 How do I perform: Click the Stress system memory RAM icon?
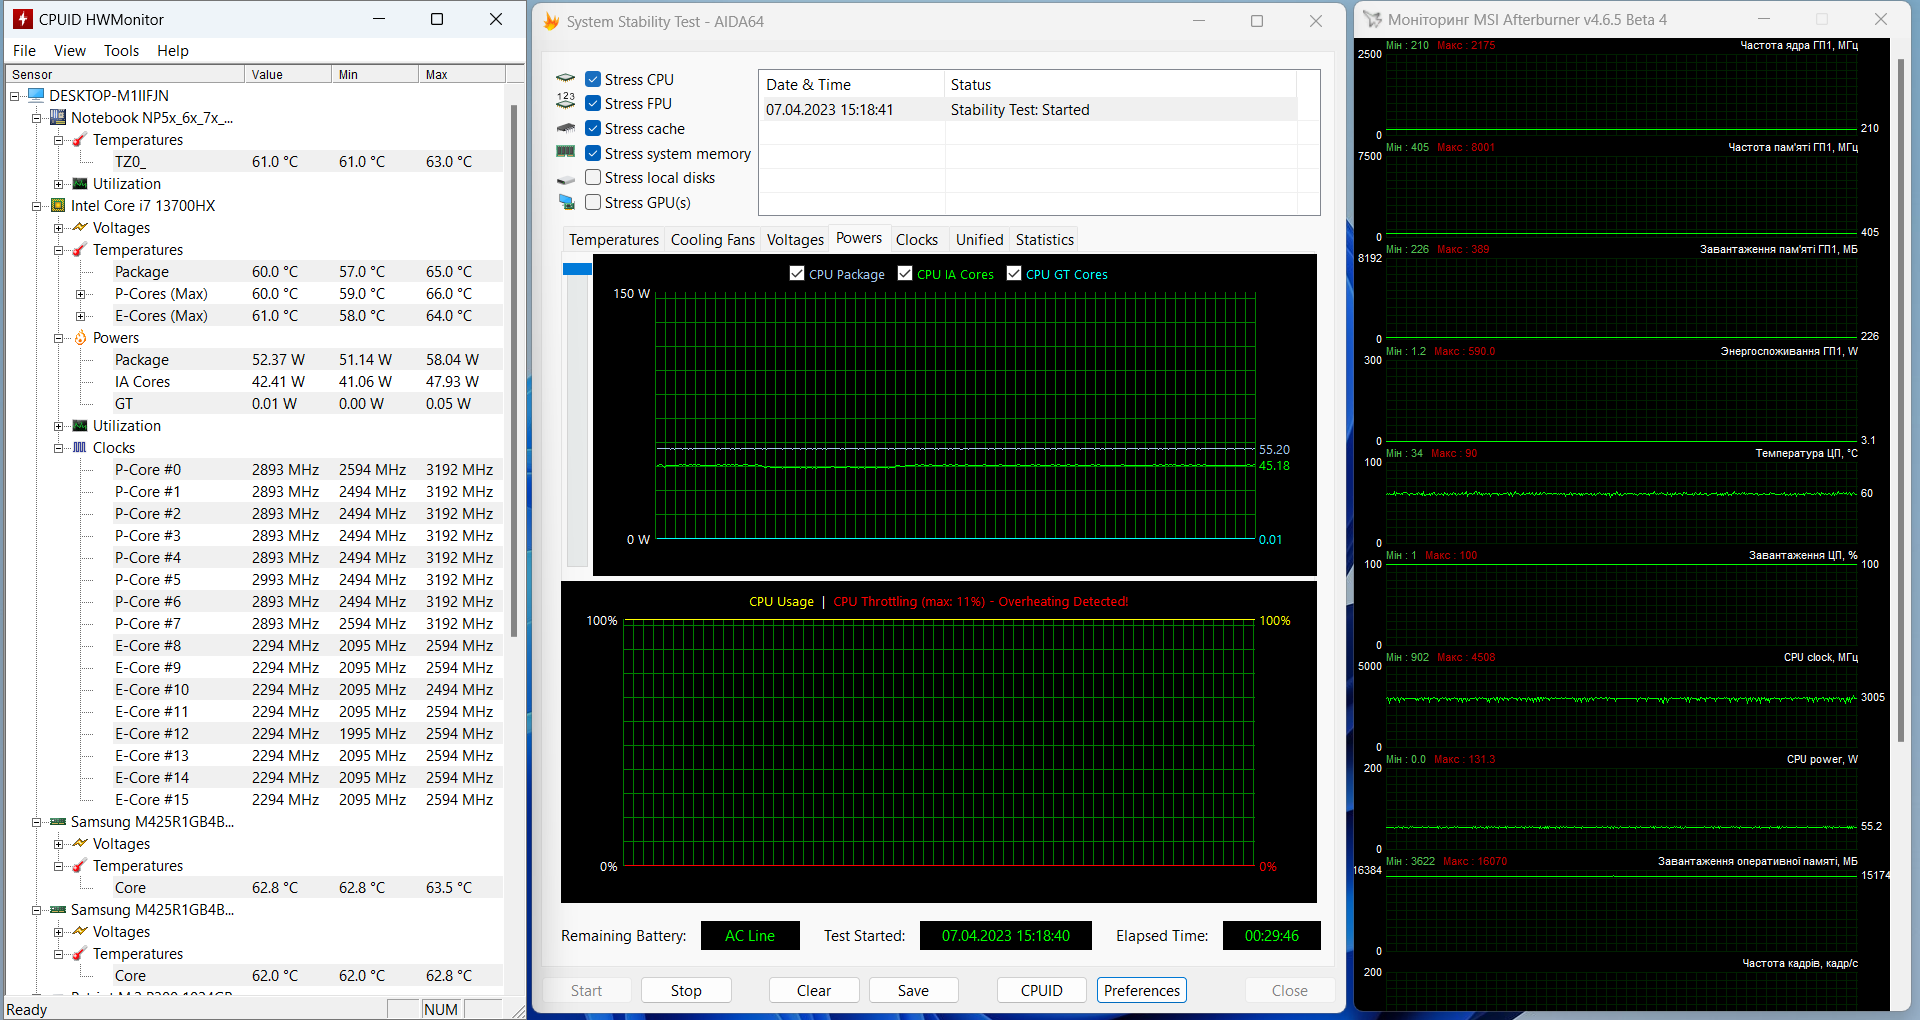566,153
